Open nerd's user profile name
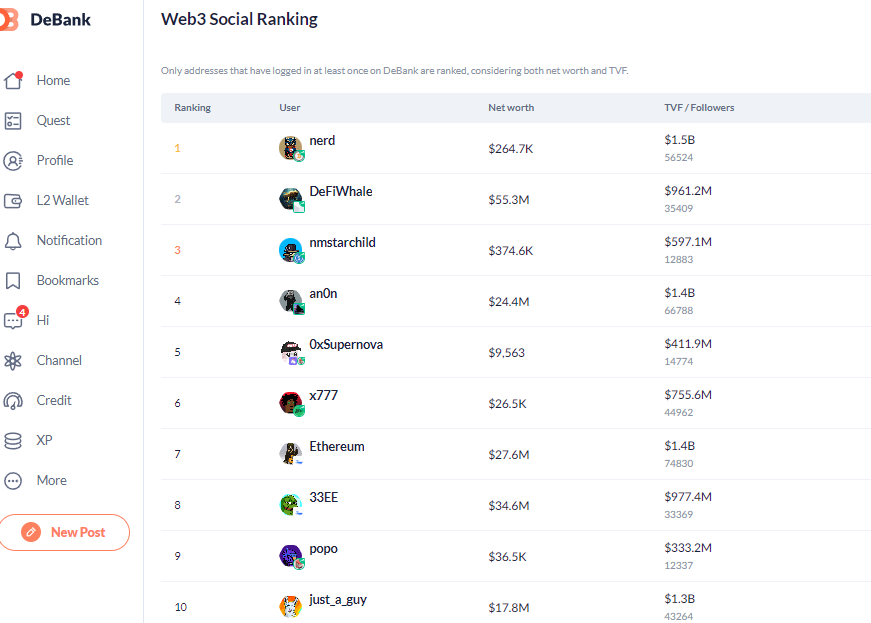Viewport: 871px width, 623px height. (x=322, y=140)
